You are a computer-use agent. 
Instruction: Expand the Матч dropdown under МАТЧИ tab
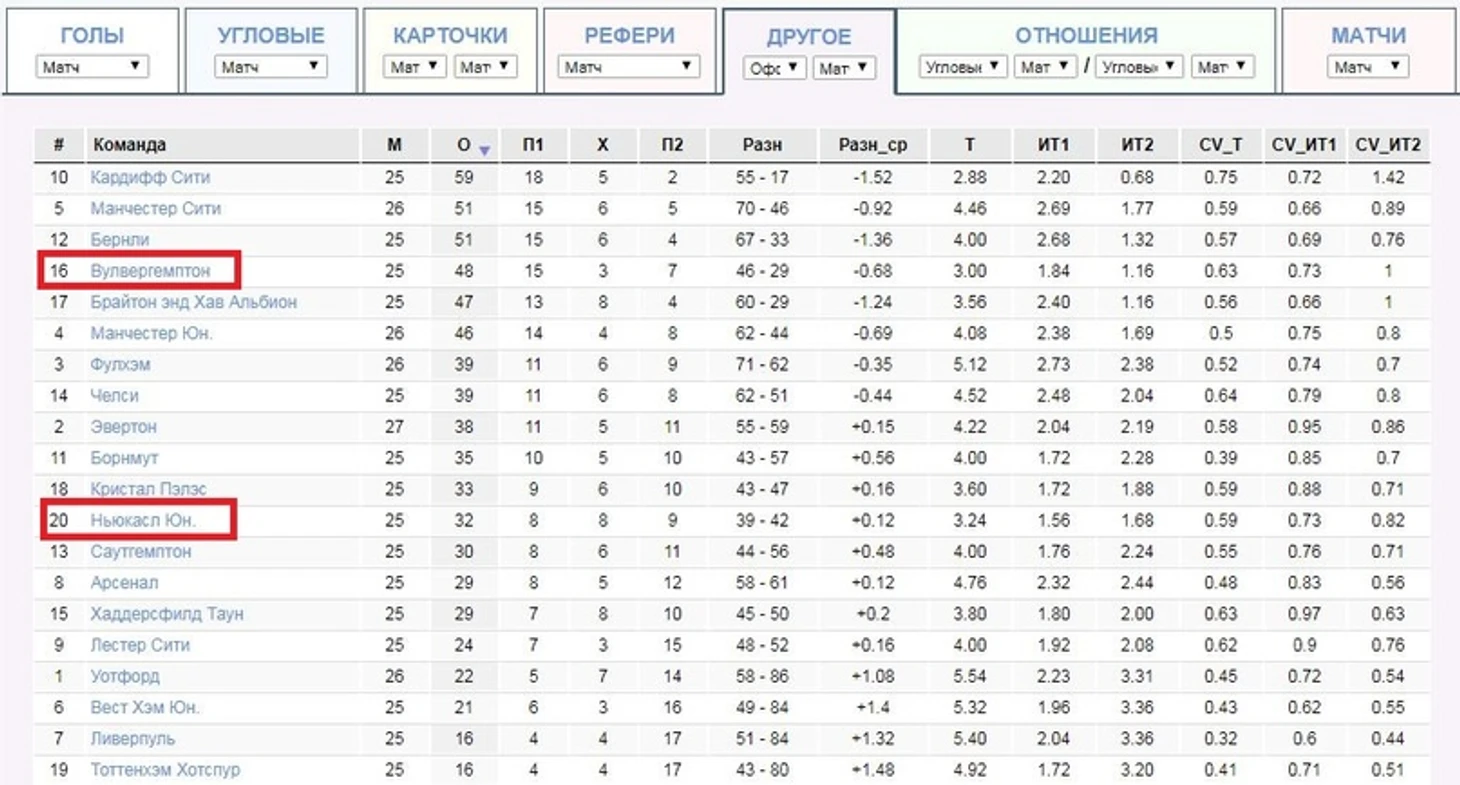1368,67
